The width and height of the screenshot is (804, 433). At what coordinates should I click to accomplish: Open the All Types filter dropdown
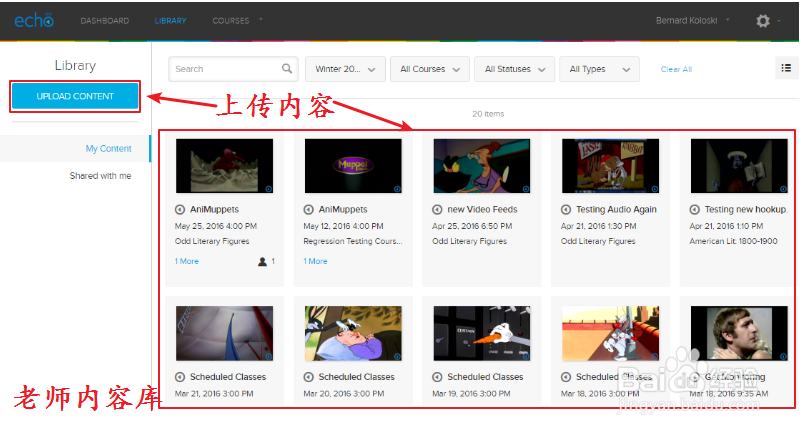[599, 69]
